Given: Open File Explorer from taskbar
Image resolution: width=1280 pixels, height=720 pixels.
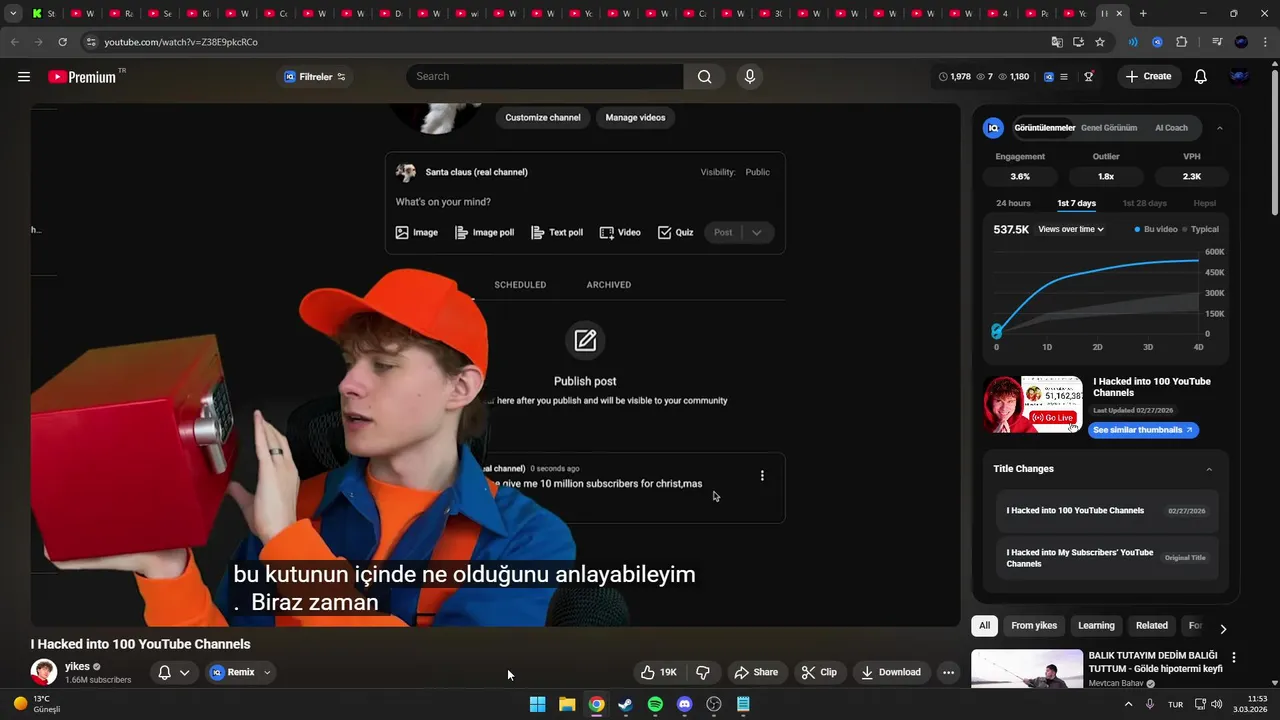Looking at the screenshot, I should [x=567, y=704].
